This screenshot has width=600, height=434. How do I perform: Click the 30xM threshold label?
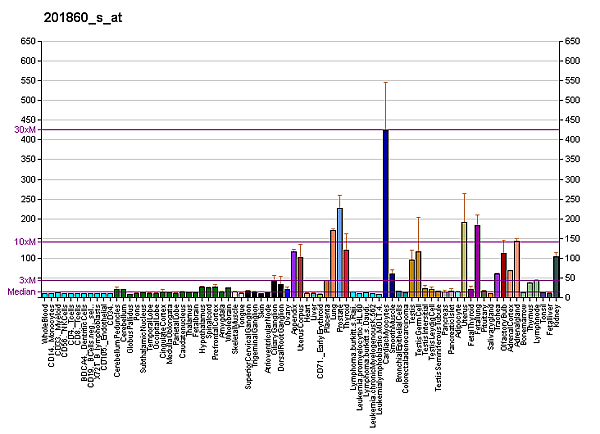point(25,129)
